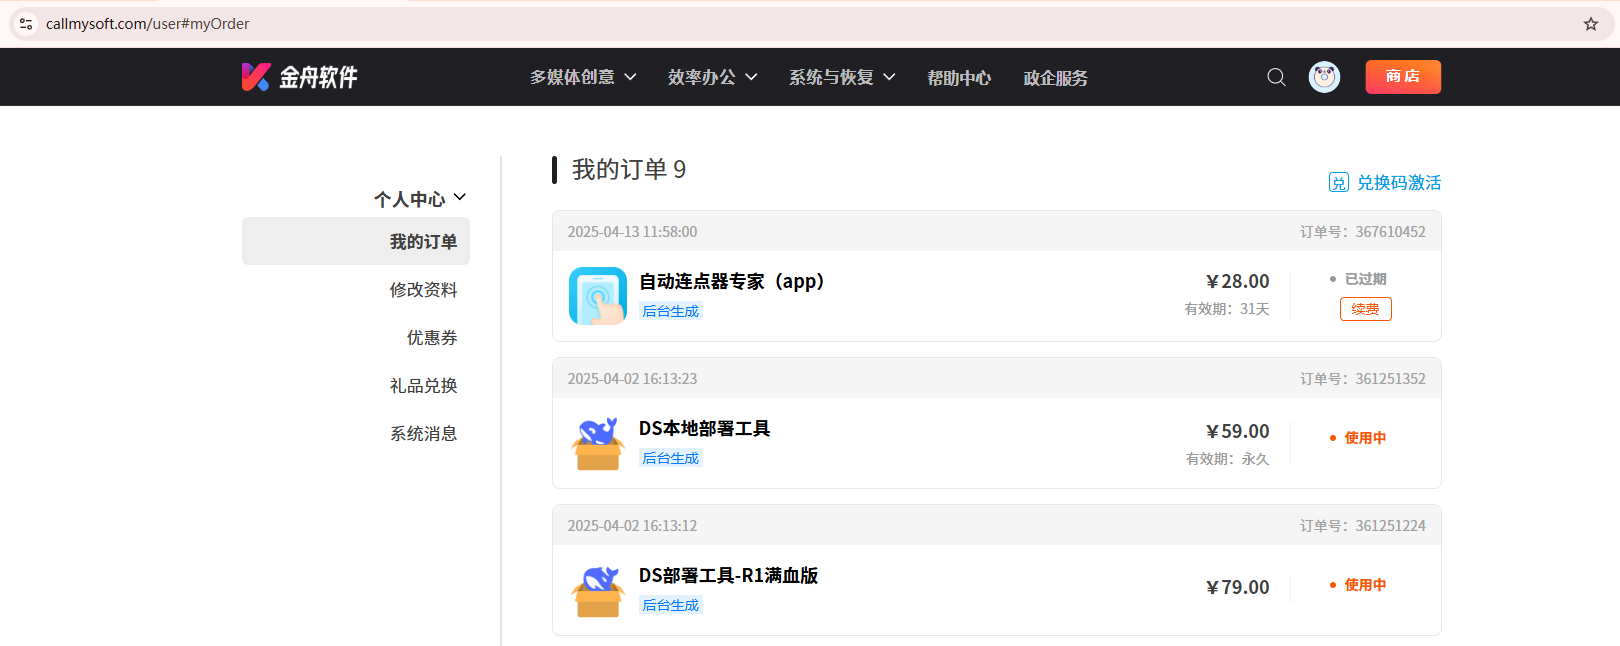
Task: Click the 我的订单 9 page heading
Action: coord(629,169)
